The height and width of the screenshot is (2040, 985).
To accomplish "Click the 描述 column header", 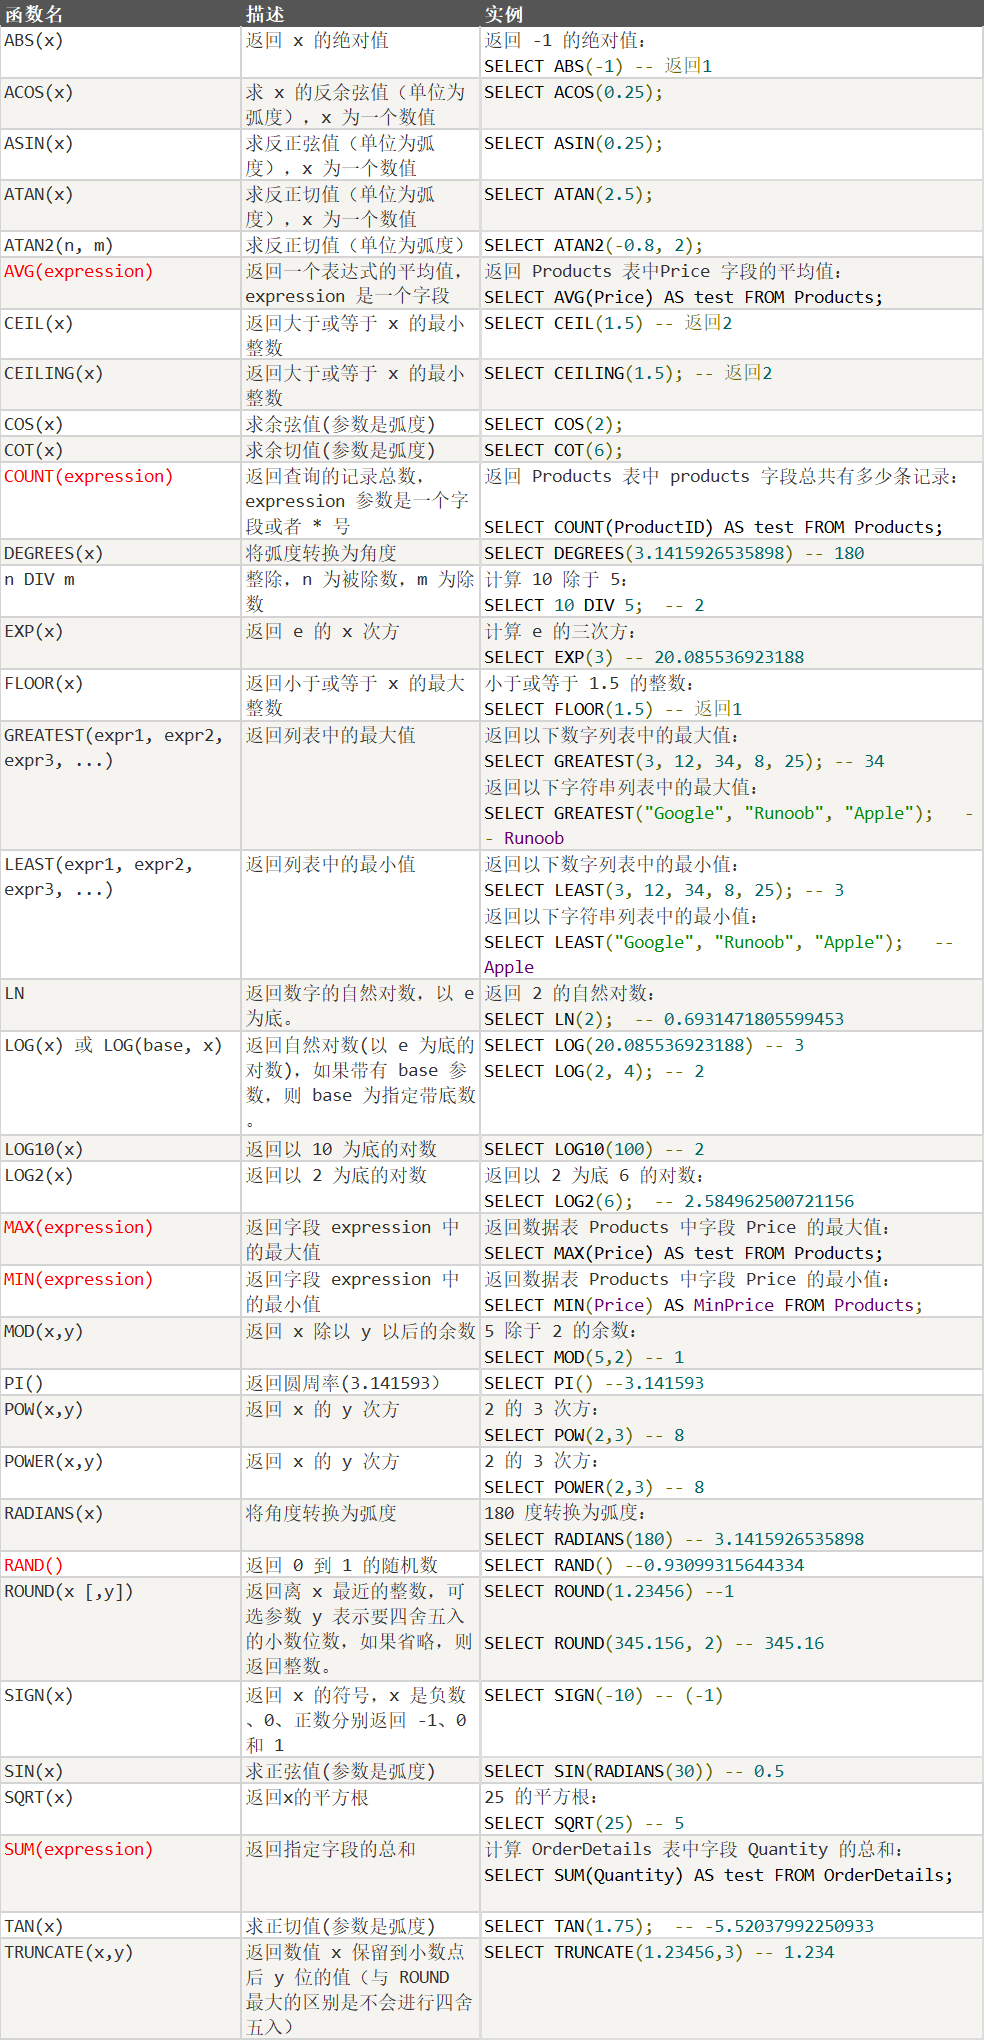I will [x=265, y=14].
